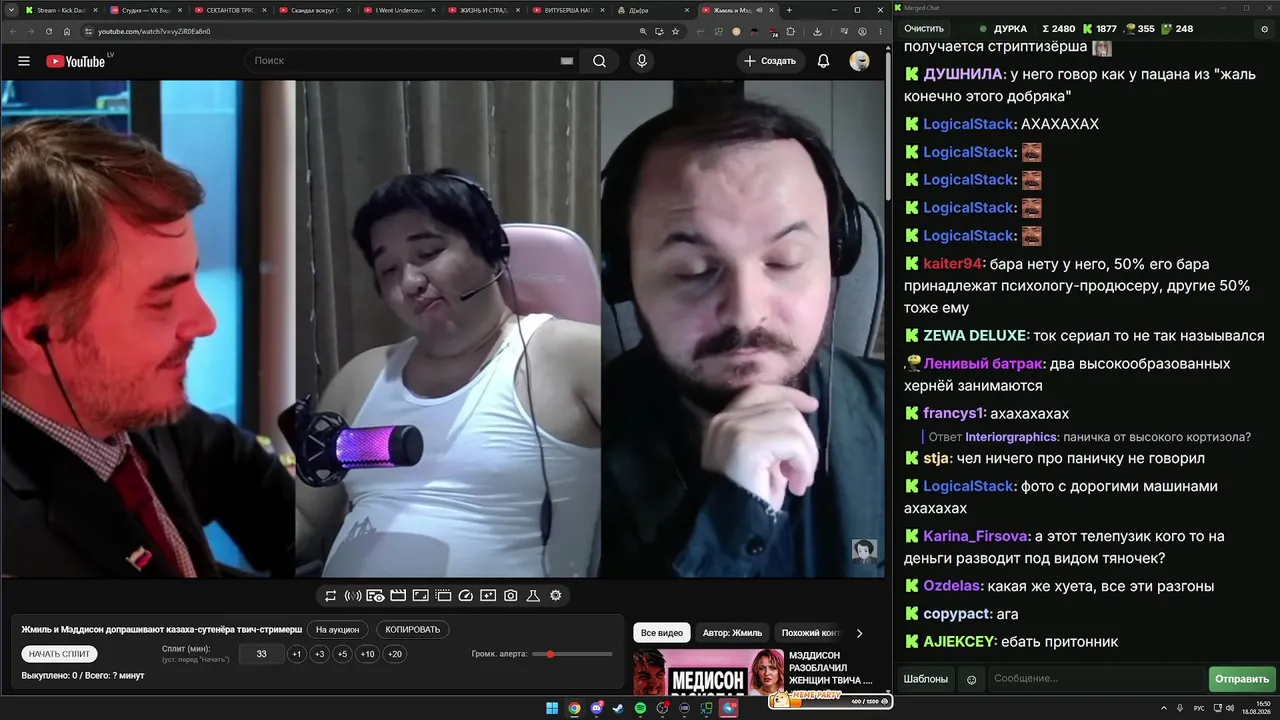Click the split minutes field showing 33
Image resolution: width=1280 pixels, height=720 pixels.
click(262, 654)
